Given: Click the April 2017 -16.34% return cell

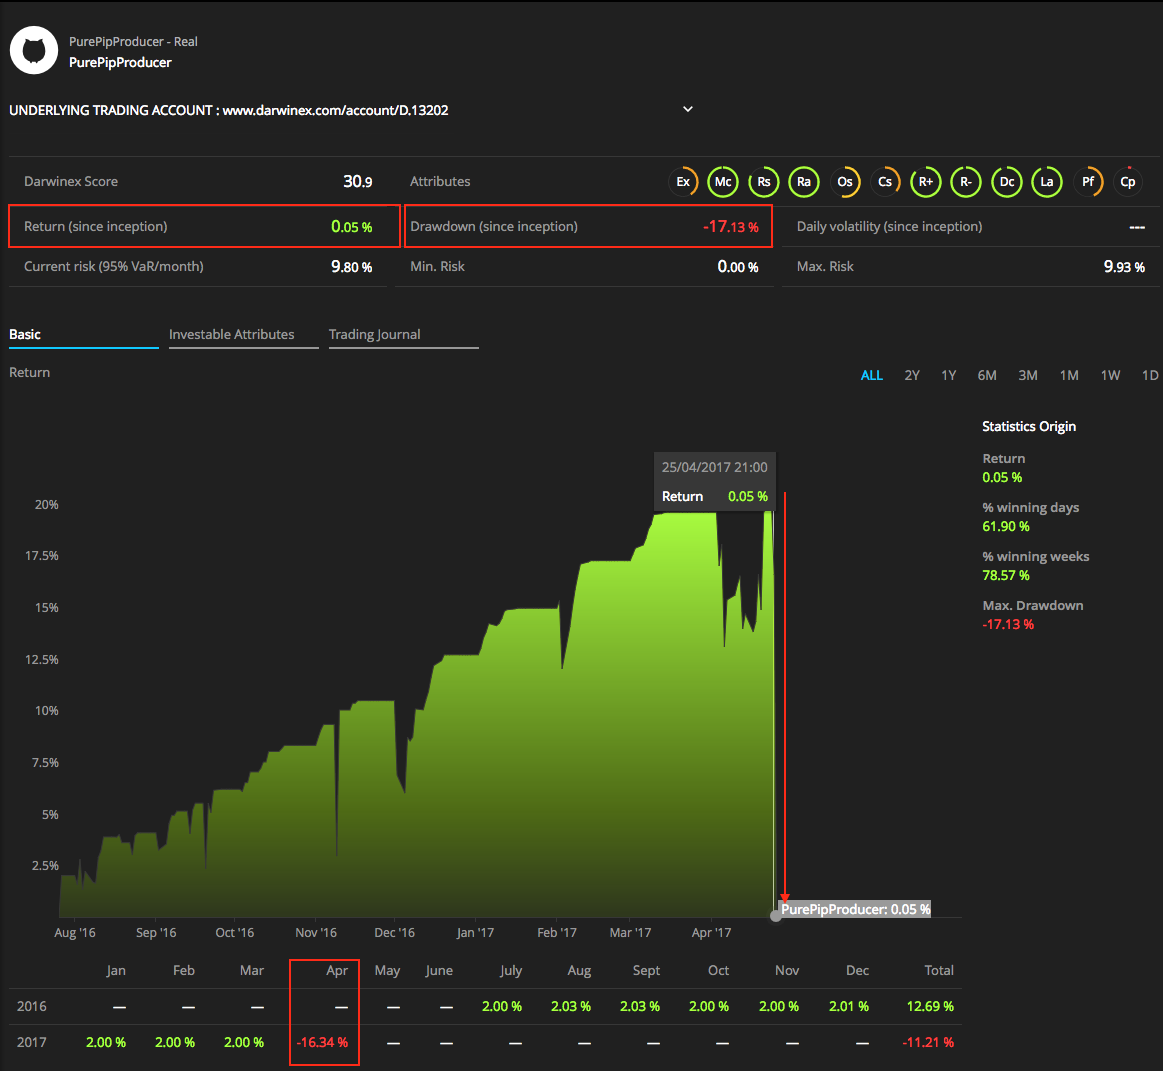Looking at the screenshot, I should click(323, 1043).
